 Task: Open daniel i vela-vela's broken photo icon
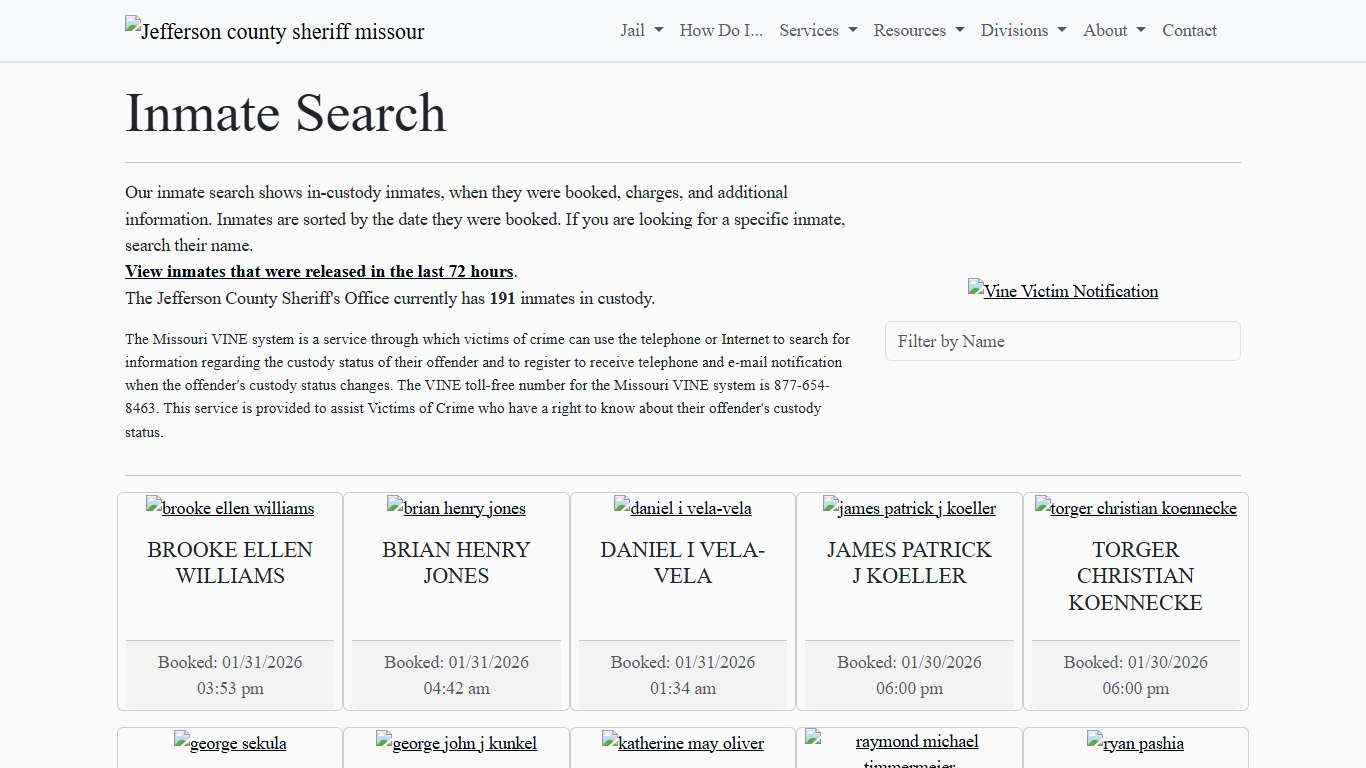tap(682, 508)
